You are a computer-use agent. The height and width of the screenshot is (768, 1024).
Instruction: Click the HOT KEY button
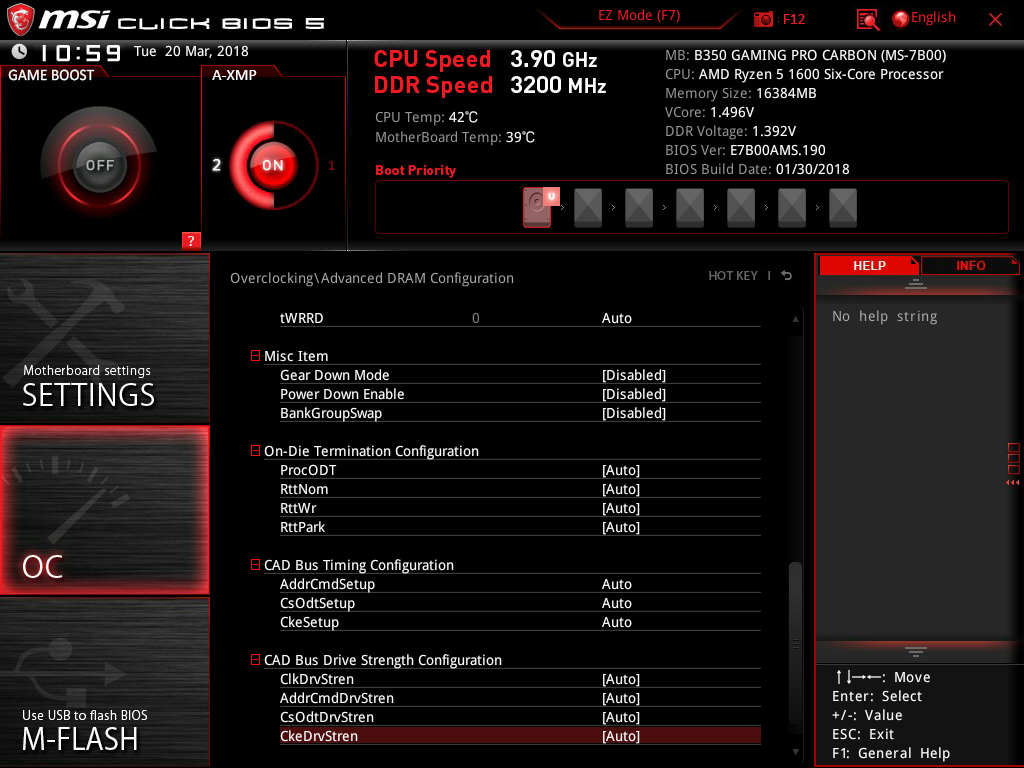point(733,276)
